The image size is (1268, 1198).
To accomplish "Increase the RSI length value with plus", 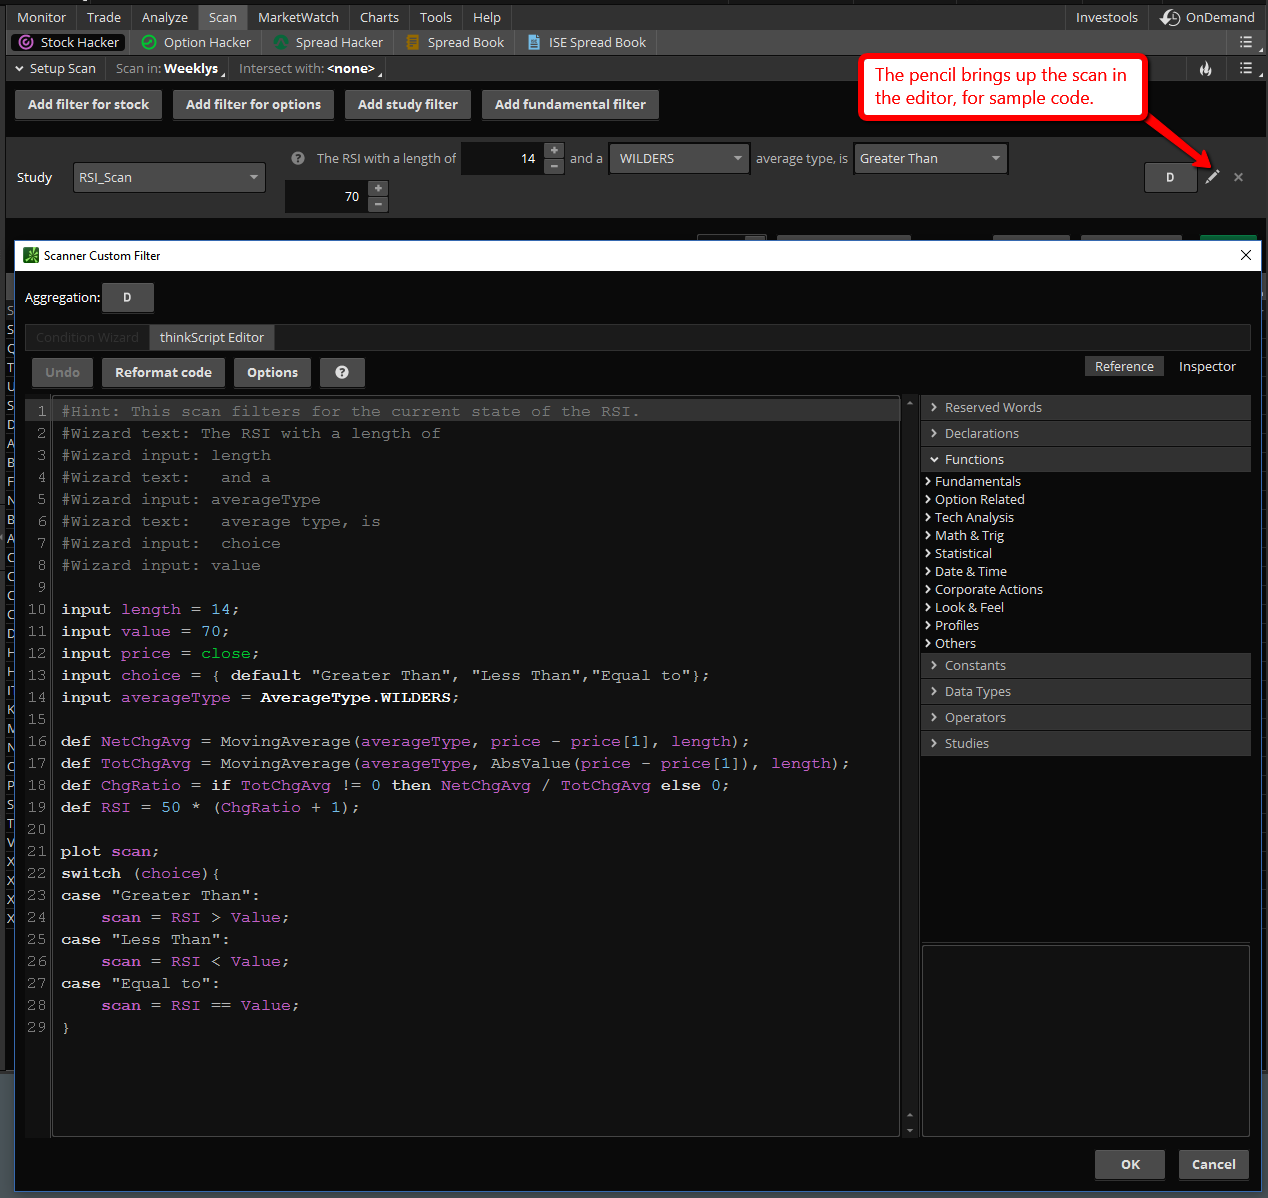I will [554, 150].
